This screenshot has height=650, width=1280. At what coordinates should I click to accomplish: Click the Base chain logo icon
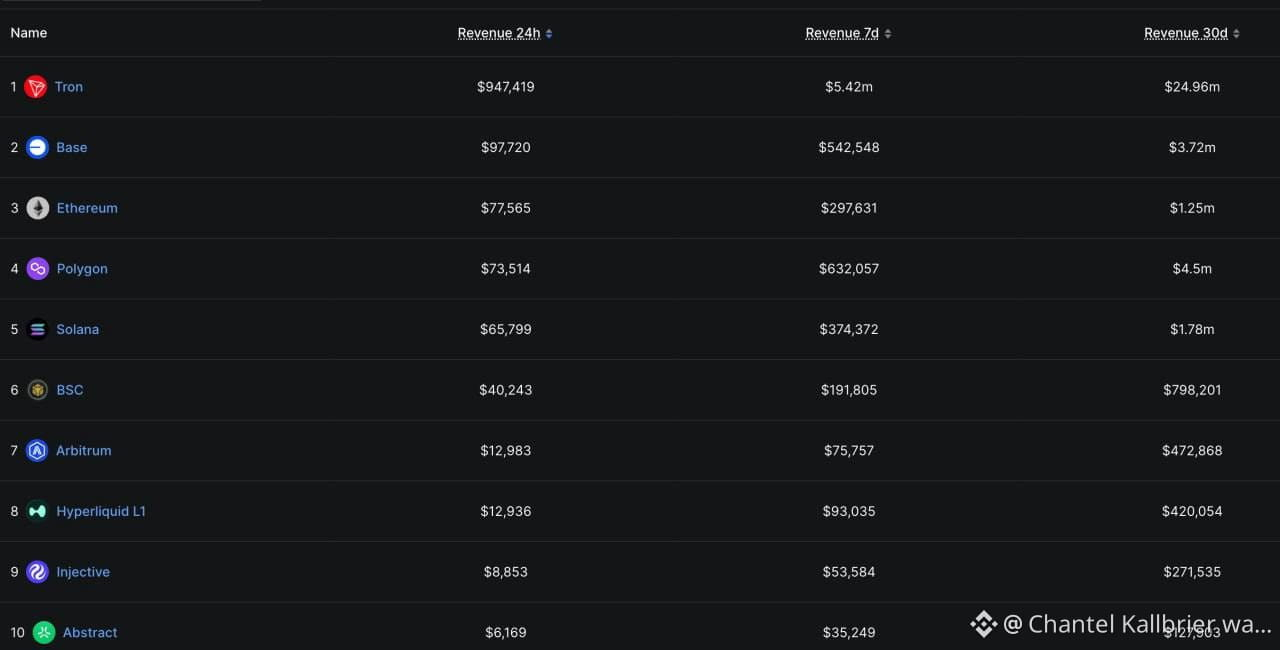[37, 148]
